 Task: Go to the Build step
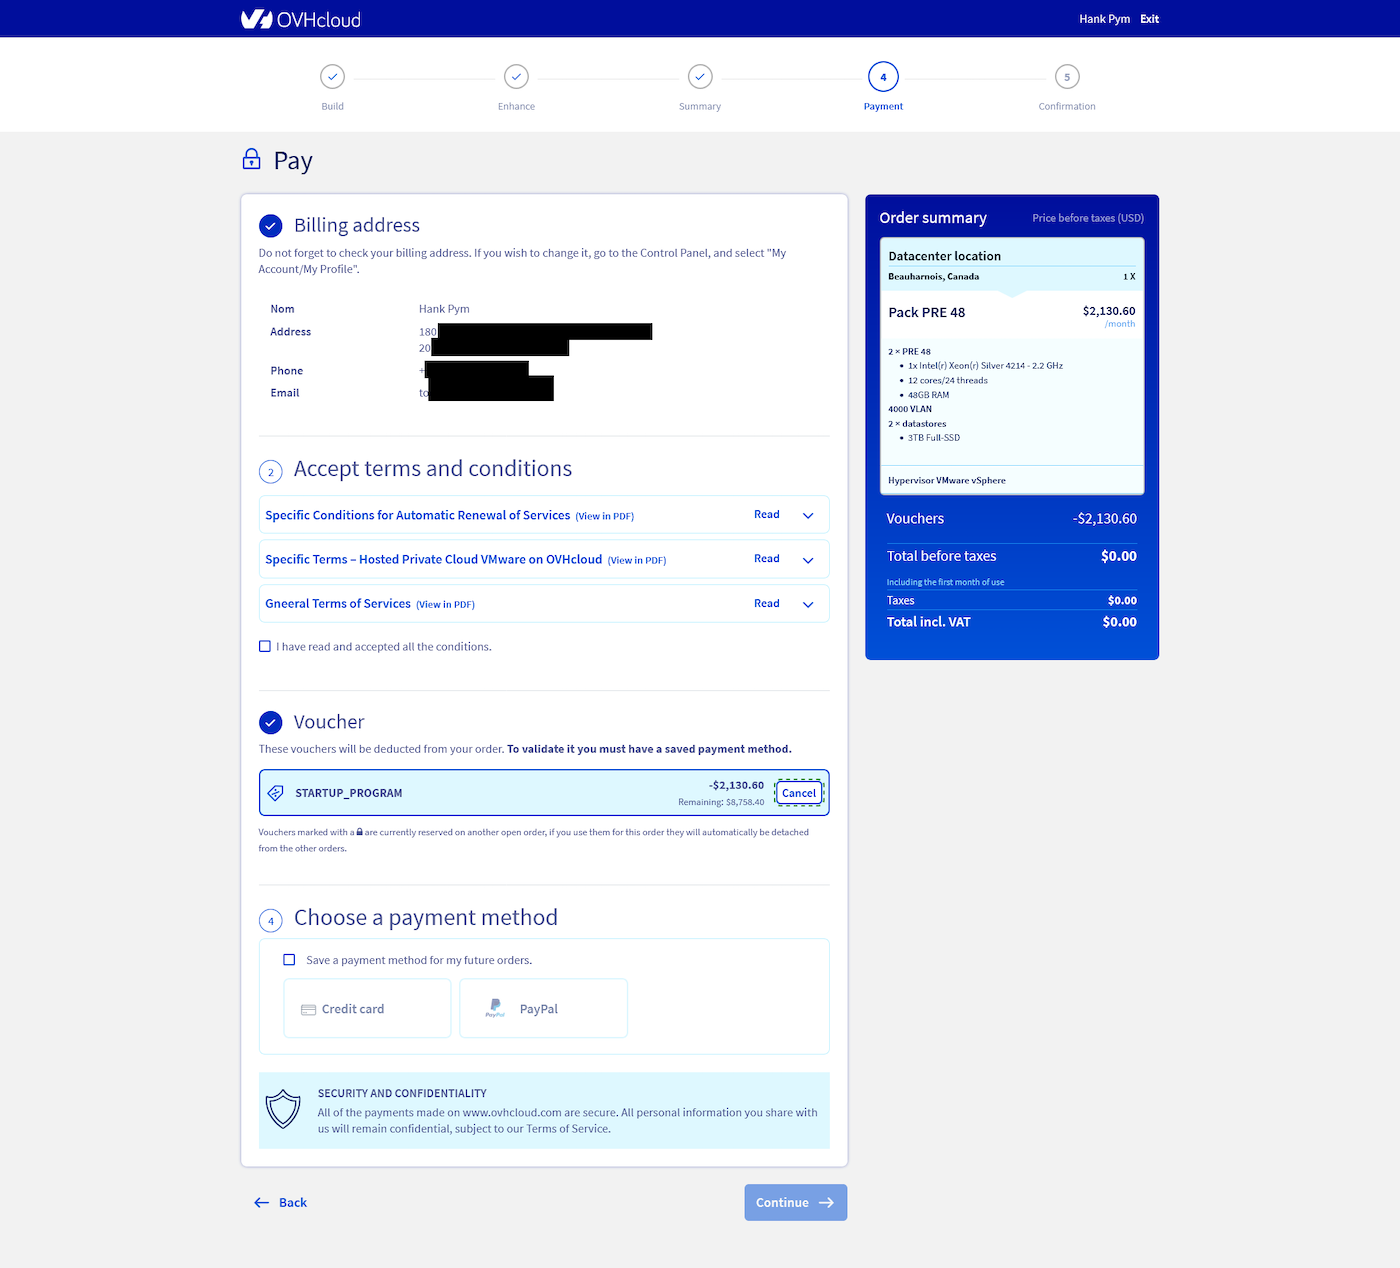coord(332,77)
